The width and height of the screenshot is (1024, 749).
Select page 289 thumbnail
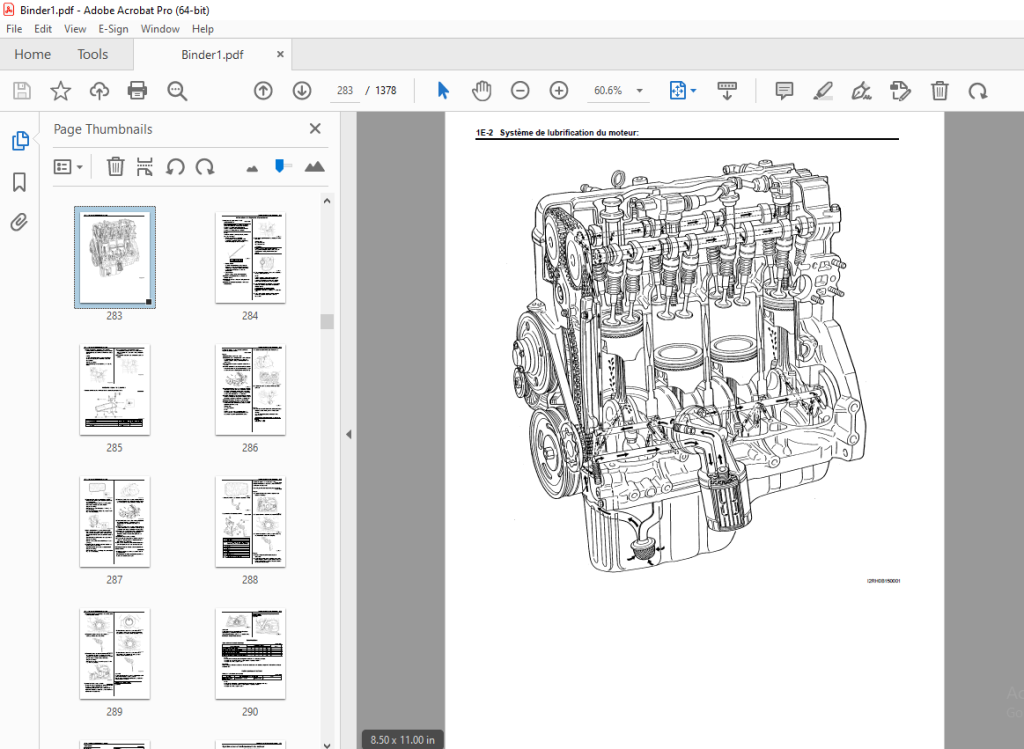[115, 654]
